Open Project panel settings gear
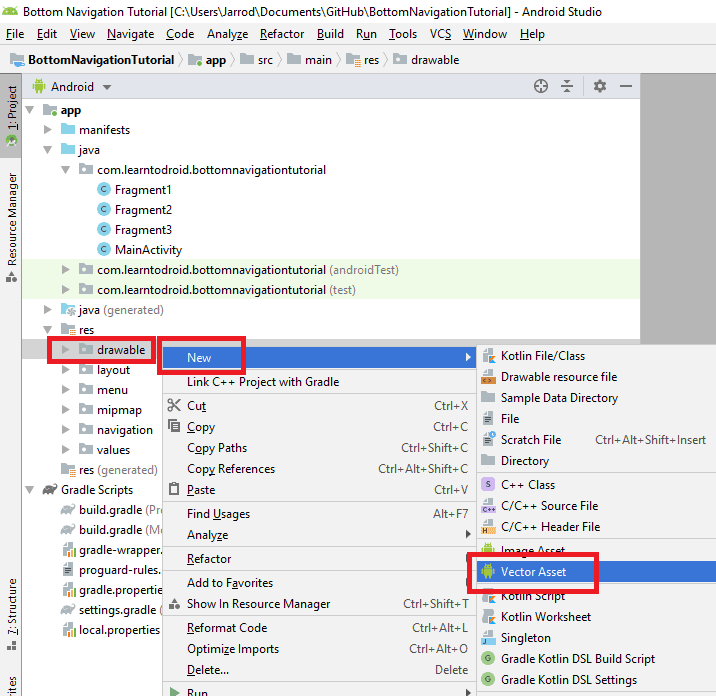Viewport: 716px width, 696px height. tap(599, 87)
